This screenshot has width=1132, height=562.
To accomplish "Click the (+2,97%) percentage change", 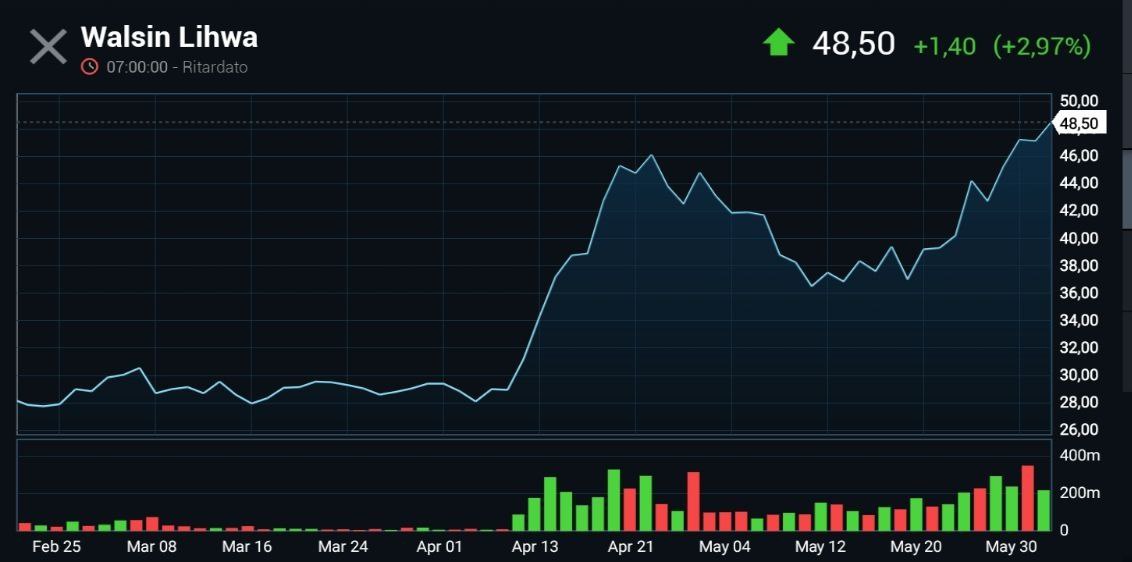I will (x=1041, y=45).
